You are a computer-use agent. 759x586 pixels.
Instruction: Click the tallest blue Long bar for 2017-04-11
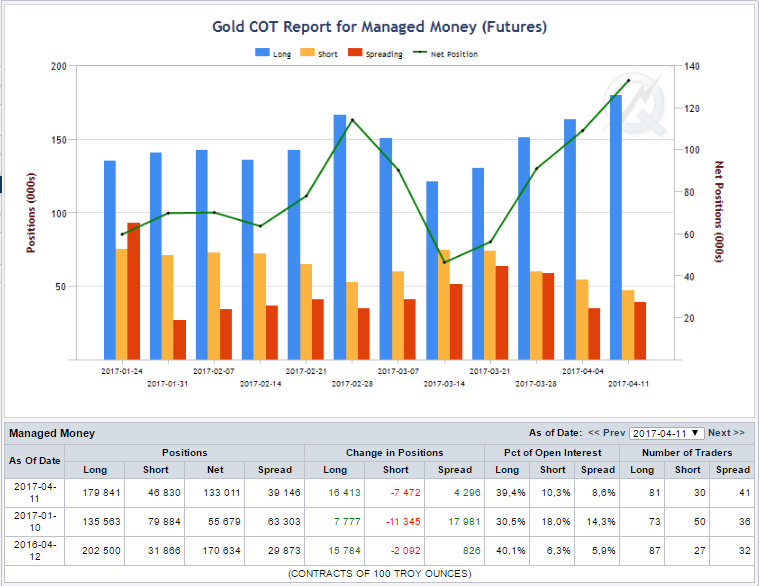(x=616, y=227)
